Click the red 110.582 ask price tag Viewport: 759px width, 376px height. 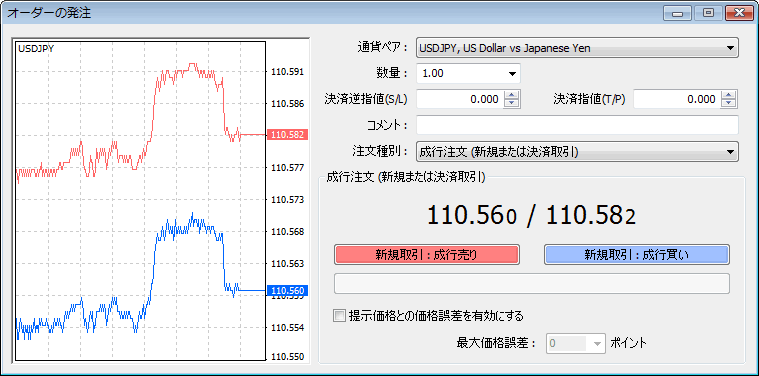288,135
